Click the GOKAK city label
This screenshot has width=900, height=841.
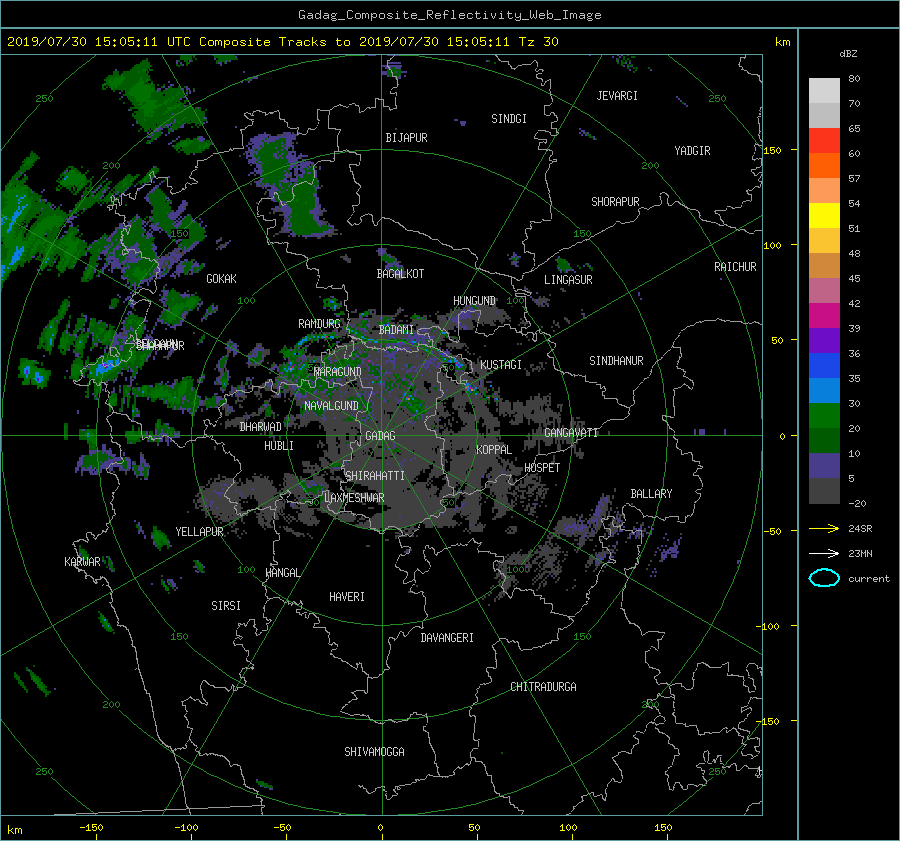point(221,279)
